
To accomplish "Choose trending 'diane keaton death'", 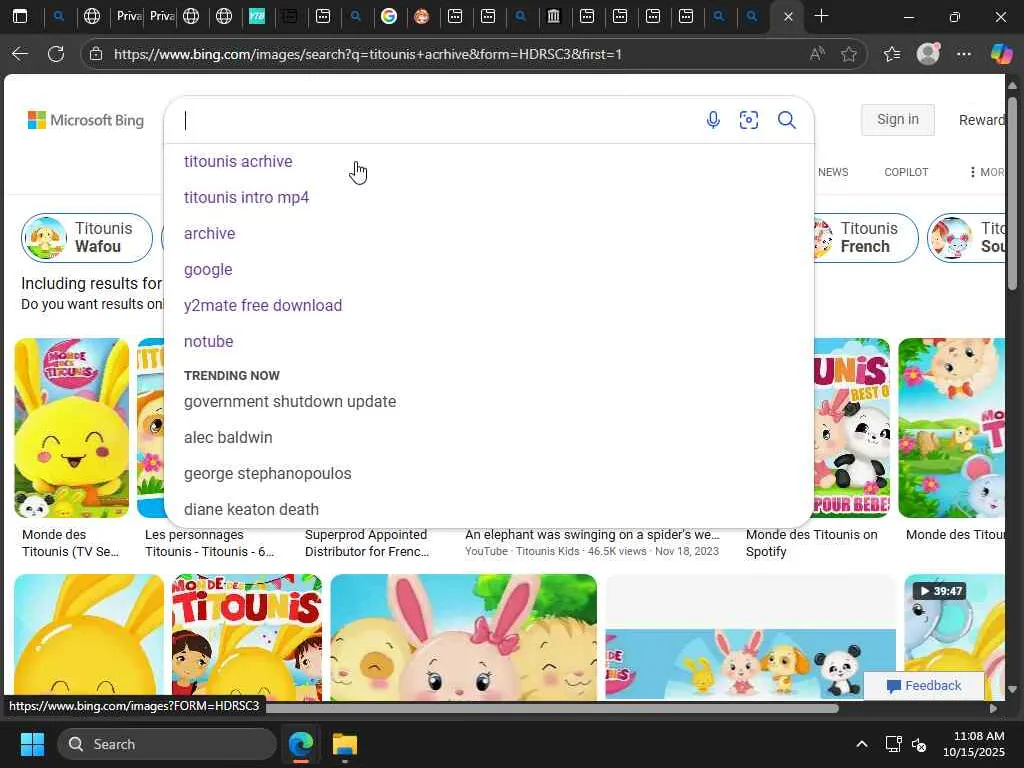I will [x=251, y=509].
